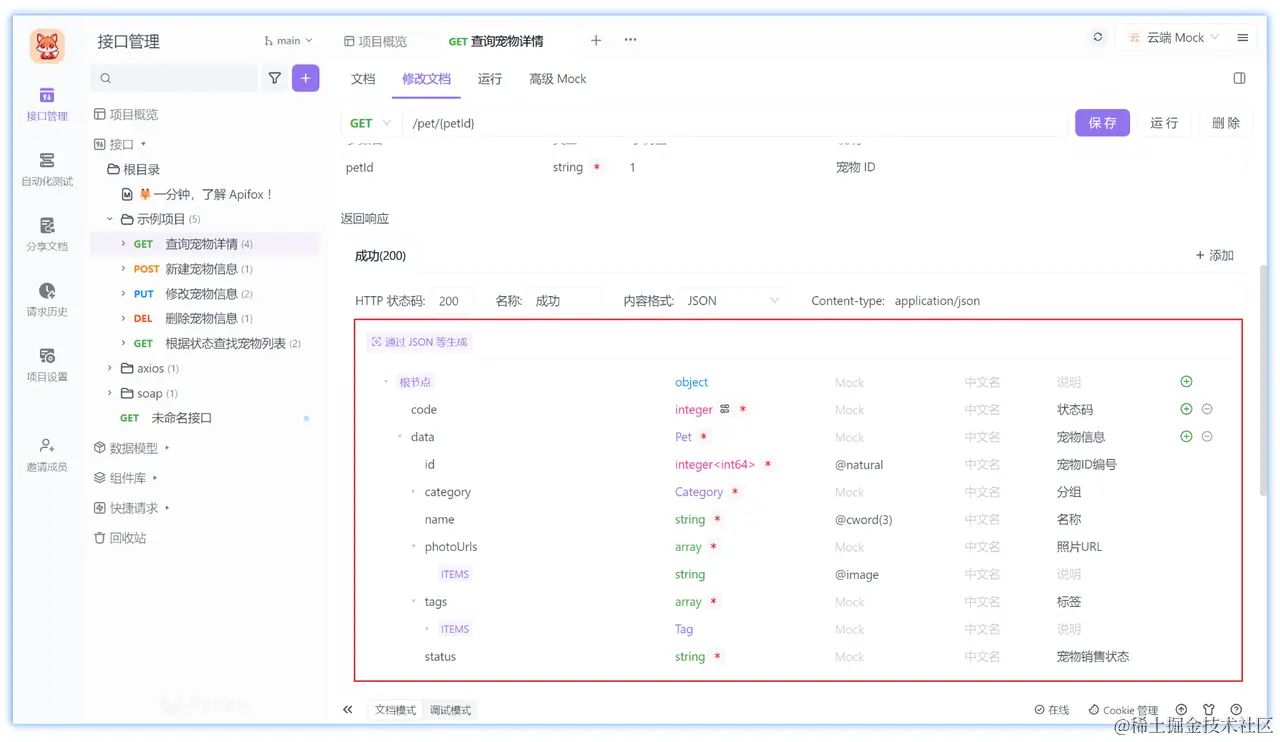Click the refresh icon near 云端 Mock
Screen dimensions: 1280x742
coord(1098,38)
